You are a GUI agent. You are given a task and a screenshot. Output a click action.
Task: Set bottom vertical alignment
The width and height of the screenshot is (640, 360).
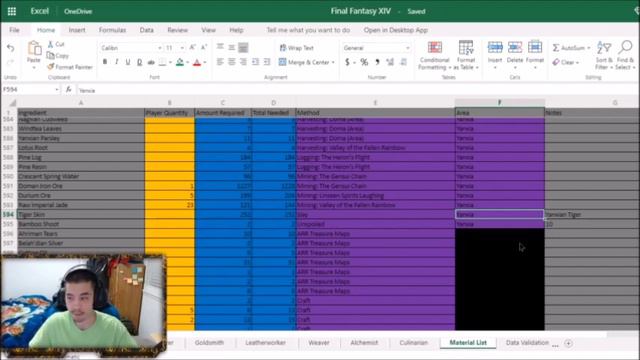click(243, 47)
